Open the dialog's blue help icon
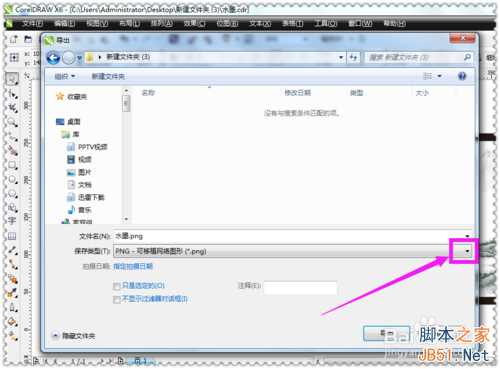This screenshot has height=369, width=500. coord(462,76)
